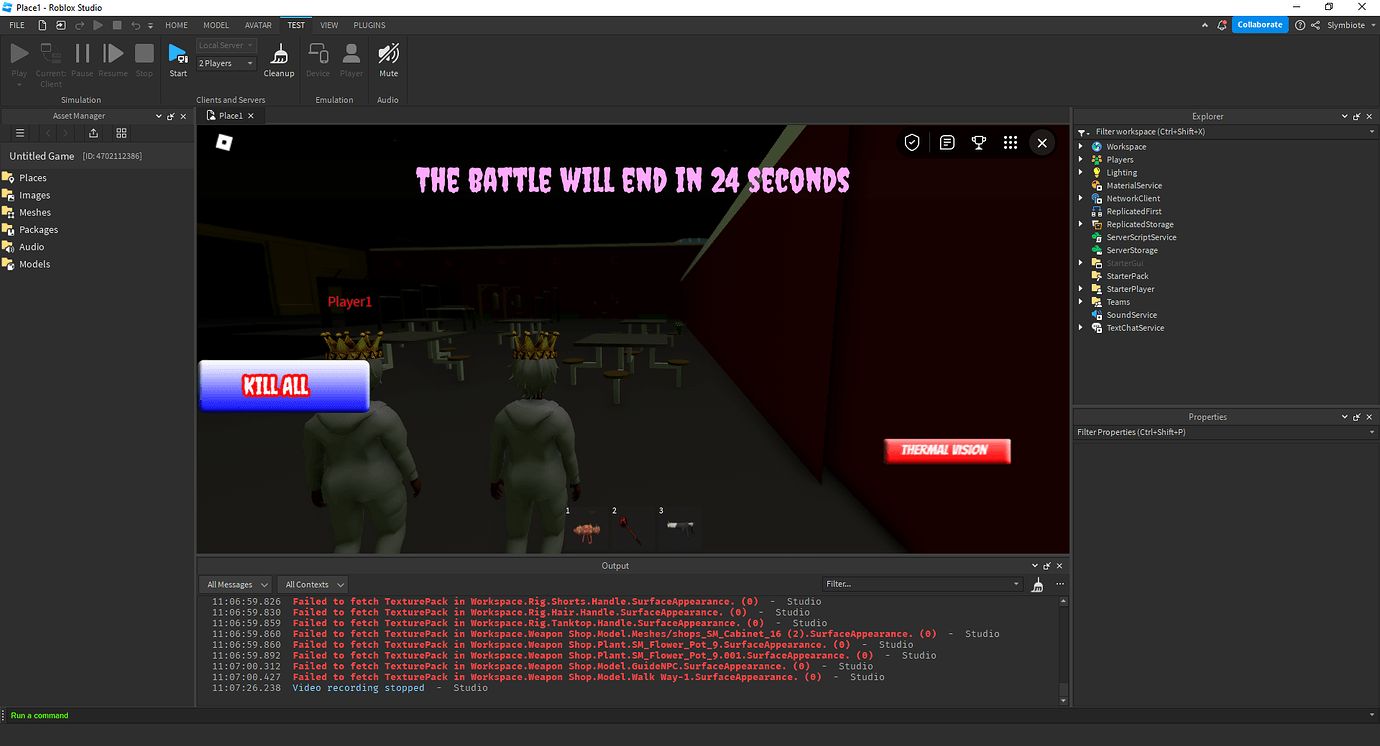This screenshot has width=1380, height=746.
Task: Click the shield safety icon in the viewport
Action: pyautogui.click(x=912, y=142)
